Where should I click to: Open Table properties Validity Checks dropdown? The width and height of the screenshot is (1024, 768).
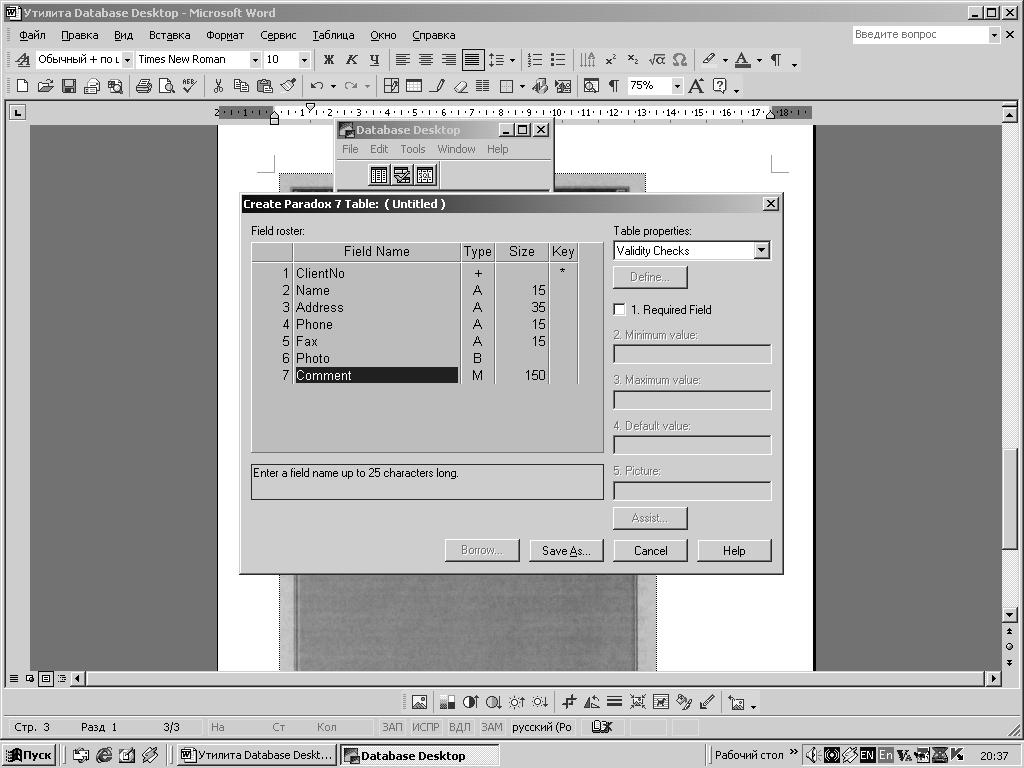coord(761,251)
